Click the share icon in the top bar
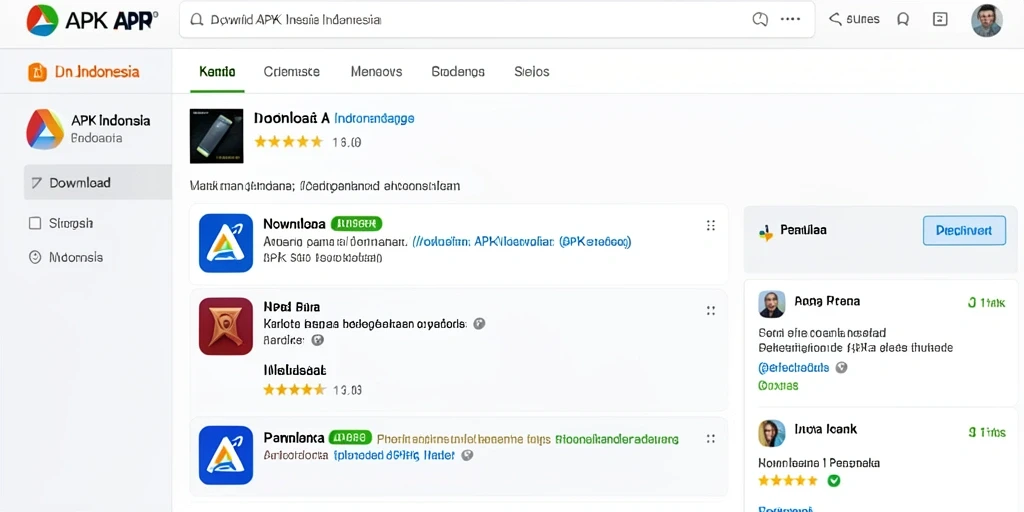This screenshot has height=512, width=1024. point(835,20)
